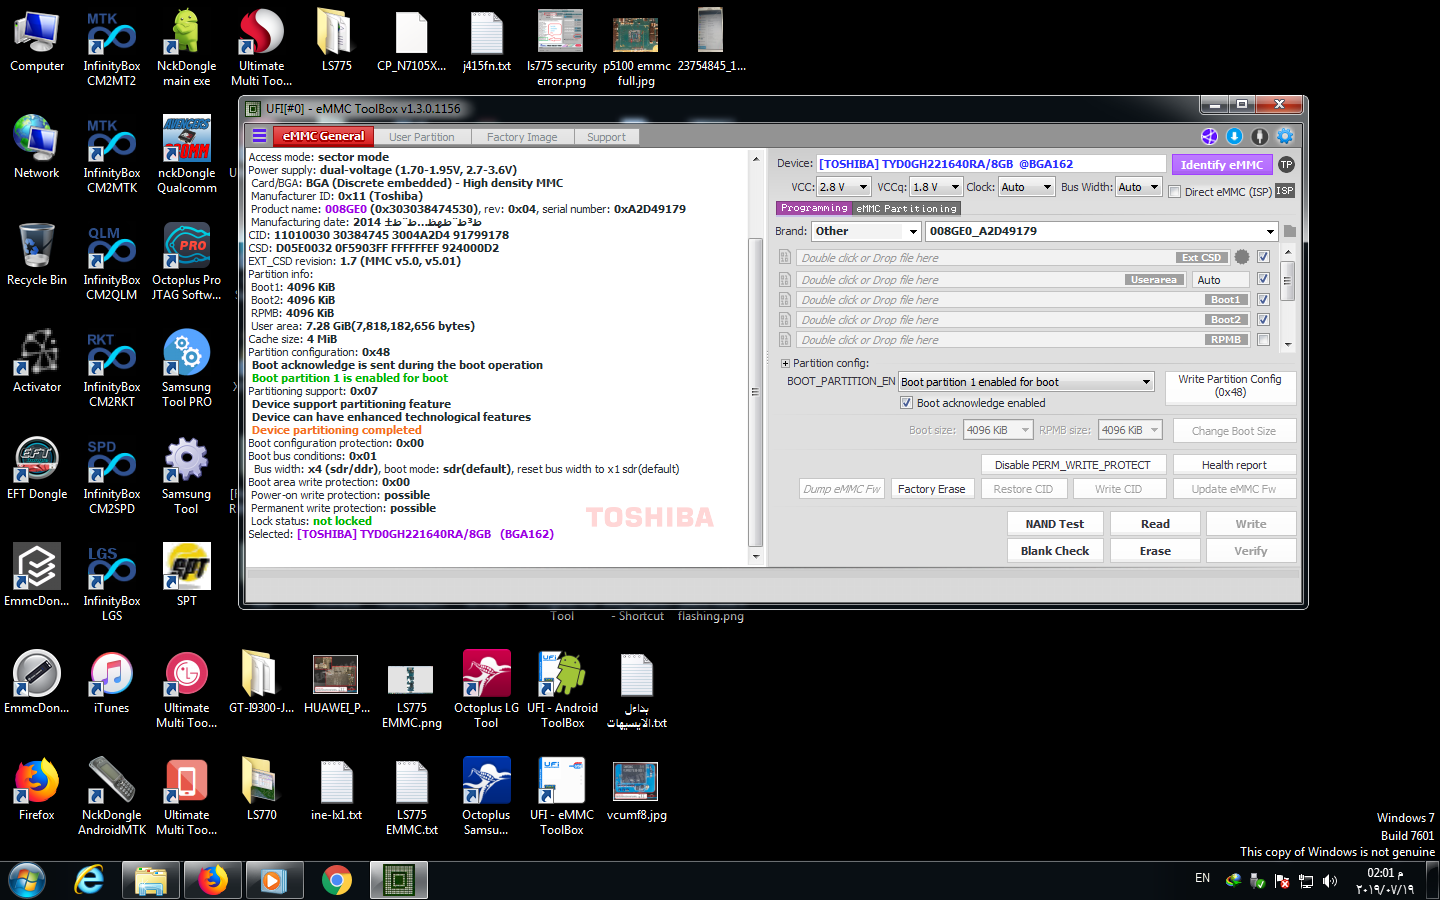Click Write Partition Config (0x48) button
This screenshot has height=900, width=1440.
[1230, 386]
